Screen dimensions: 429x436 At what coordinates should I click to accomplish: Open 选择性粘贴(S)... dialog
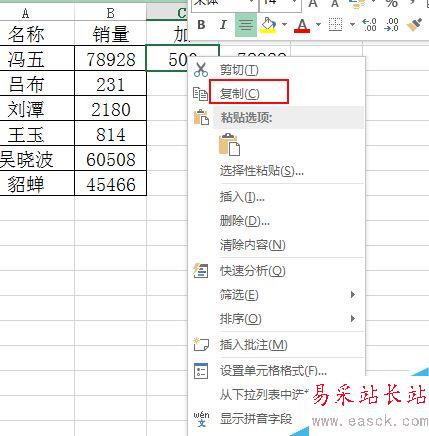(x=262, y=171)
